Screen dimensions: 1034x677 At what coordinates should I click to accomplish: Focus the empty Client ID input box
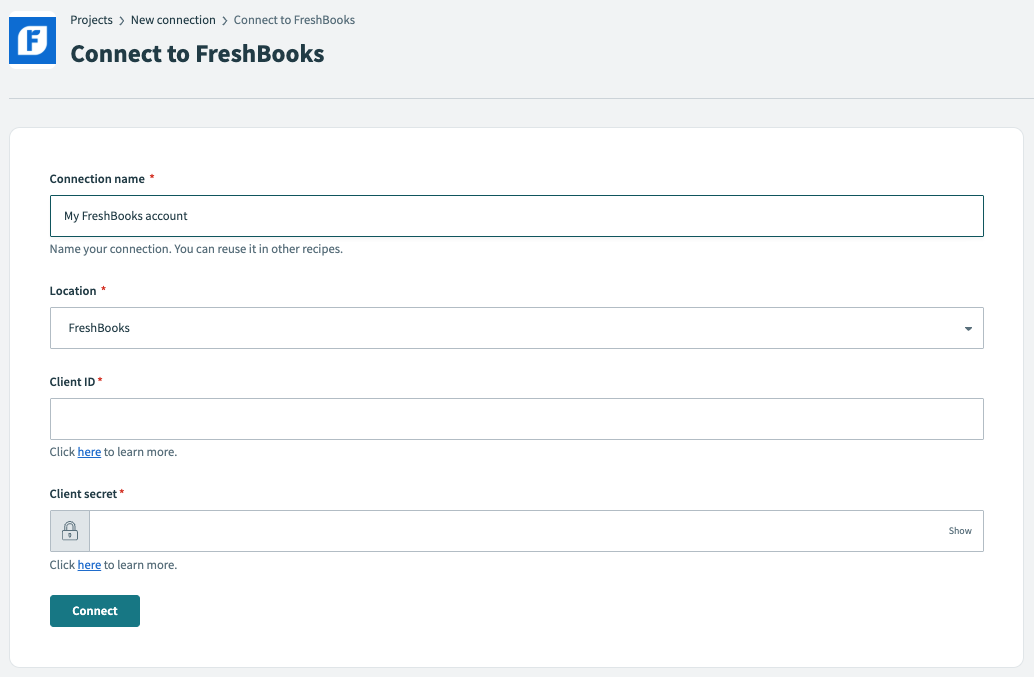[x=516, y=418]
